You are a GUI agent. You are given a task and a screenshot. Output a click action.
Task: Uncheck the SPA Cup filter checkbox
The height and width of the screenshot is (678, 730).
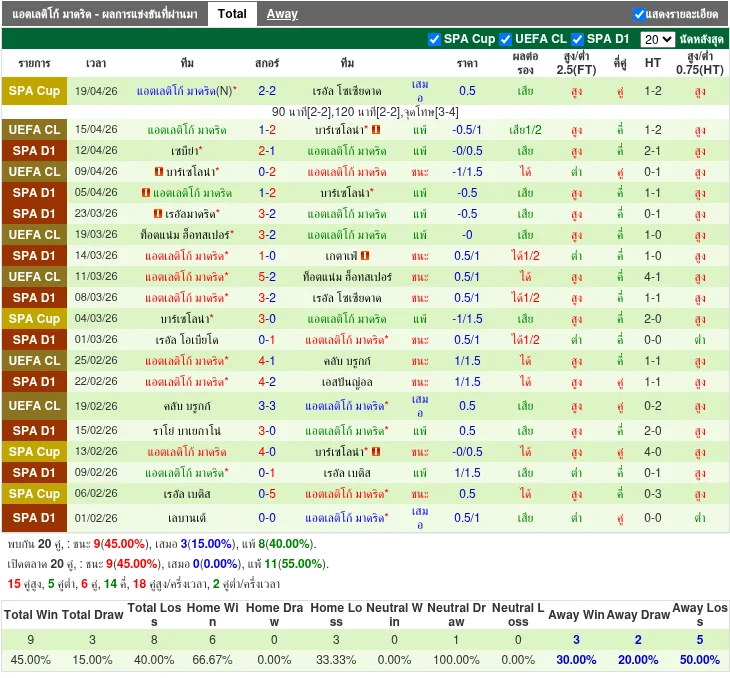click(434, 39)
